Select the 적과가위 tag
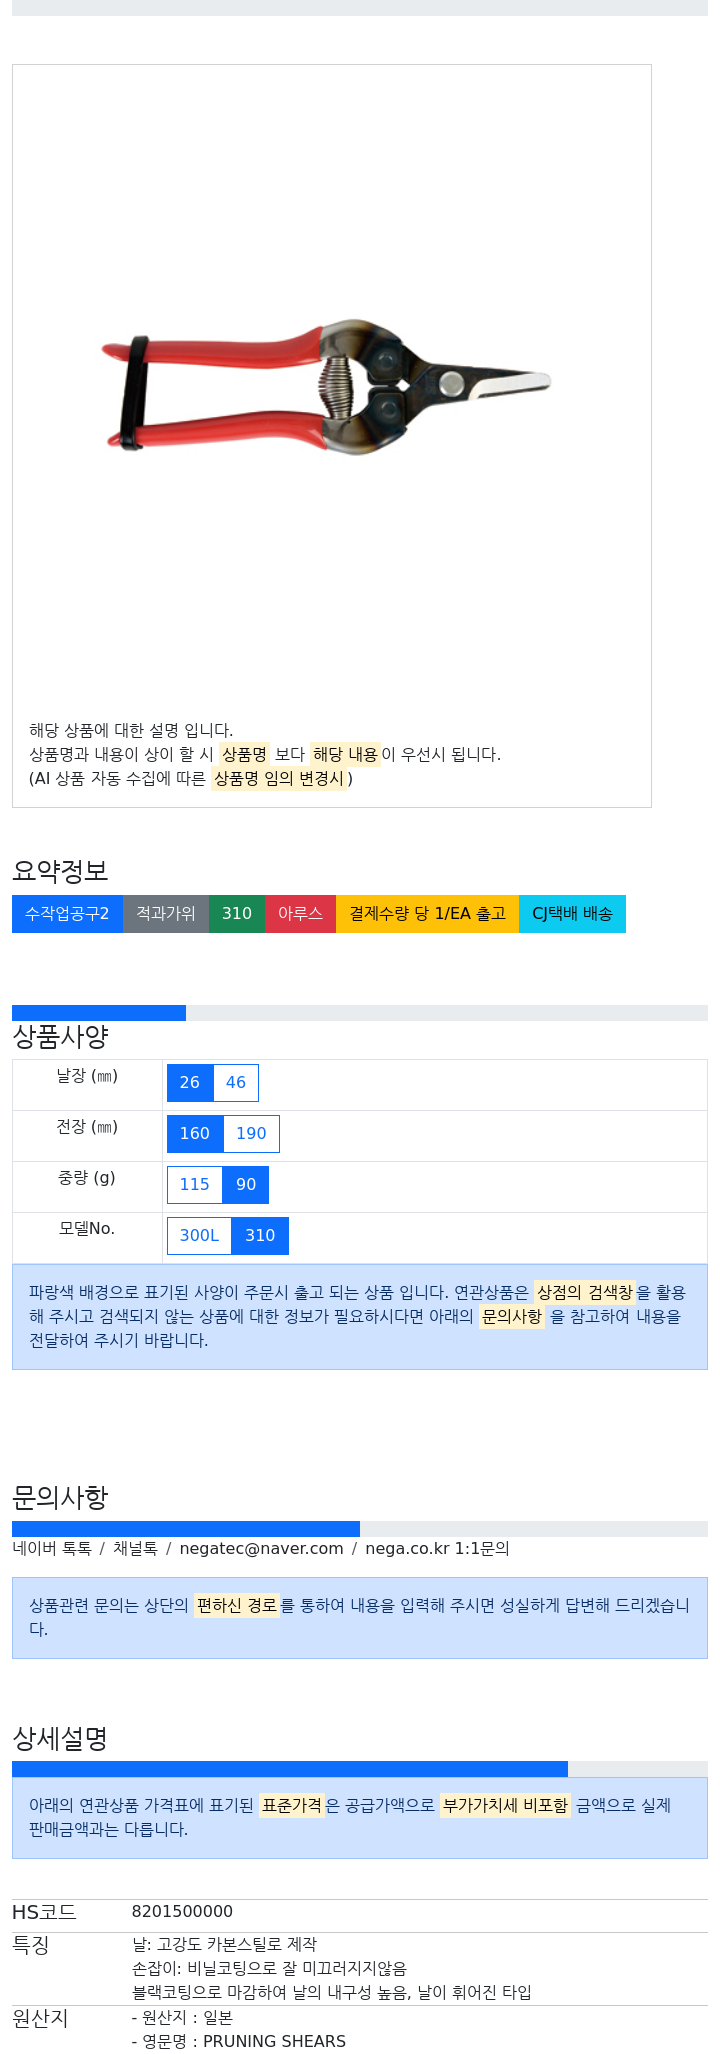This screenshot has width=720, height=2054. (x=166, y=914)
